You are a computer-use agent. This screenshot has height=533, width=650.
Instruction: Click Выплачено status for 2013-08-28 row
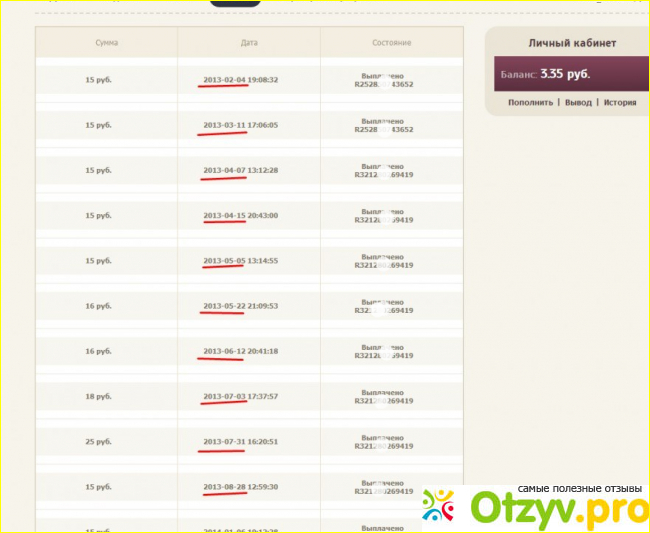tap(382, 483)
